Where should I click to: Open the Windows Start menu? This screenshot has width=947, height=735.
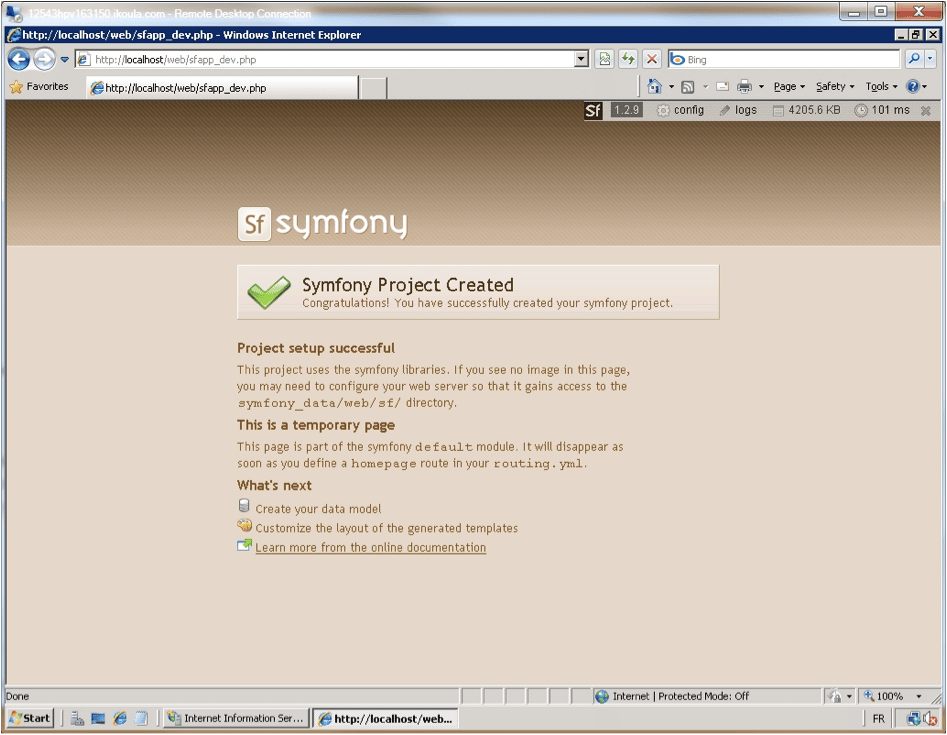30,718
